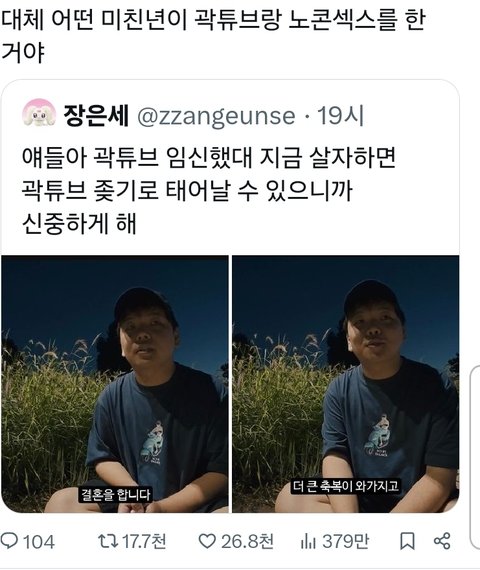Click the 17.7천 retweet count
The height and width of the screenshot is (570, 480).
tap(144, 541)
